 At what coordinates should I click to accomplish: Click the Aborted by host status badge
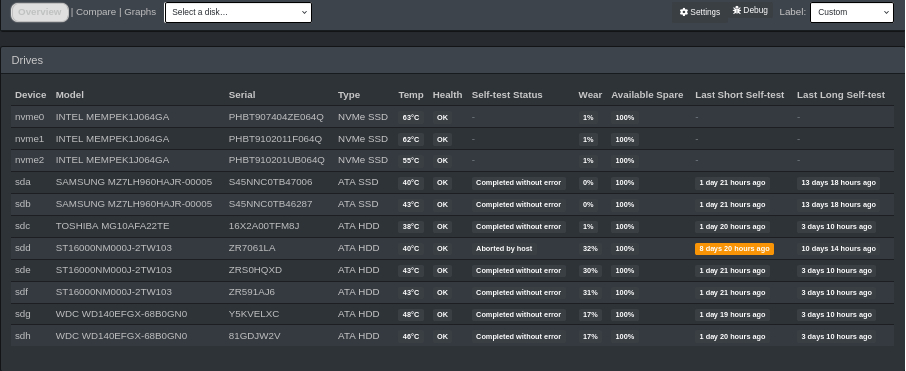click(504, 248)
